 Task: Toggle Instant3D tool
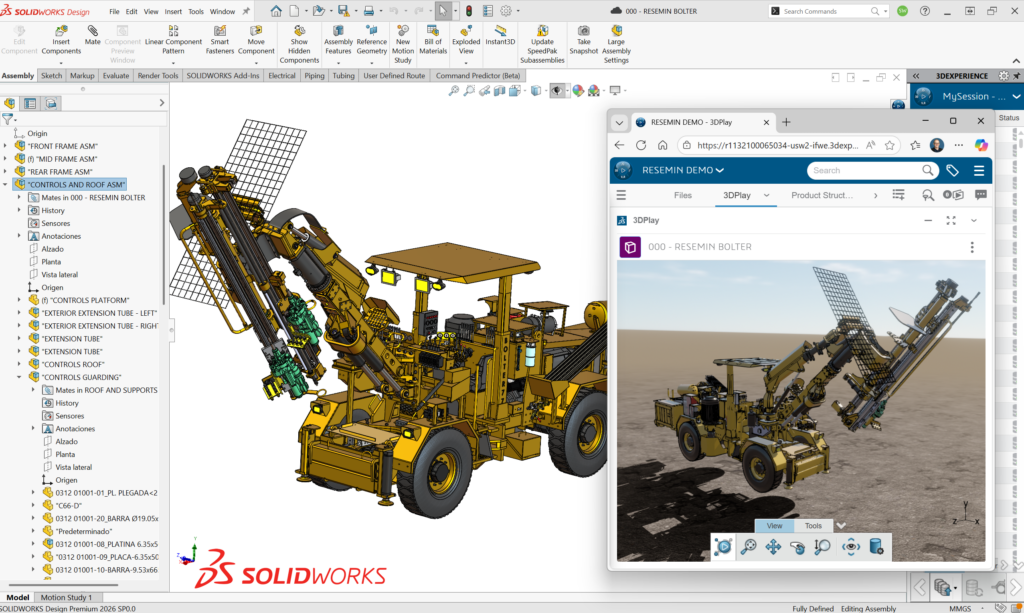(x=500, y=36)
